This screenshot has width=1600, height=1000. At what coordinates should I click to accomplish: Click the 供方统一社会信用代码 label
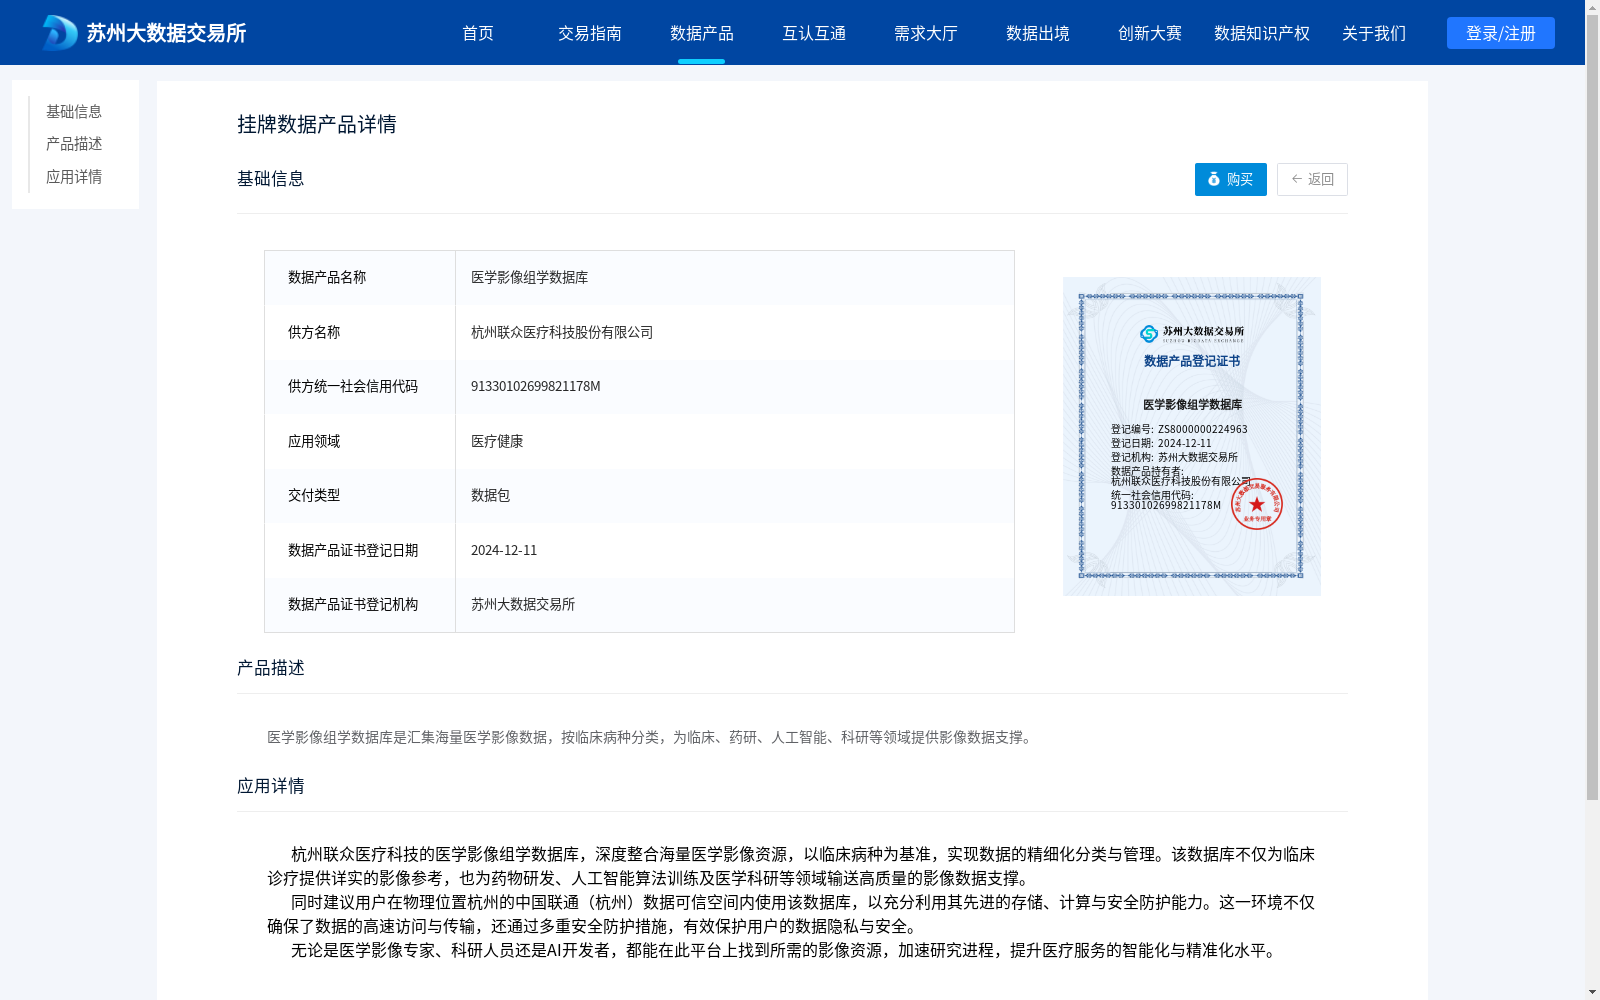[x=353, y=386]
